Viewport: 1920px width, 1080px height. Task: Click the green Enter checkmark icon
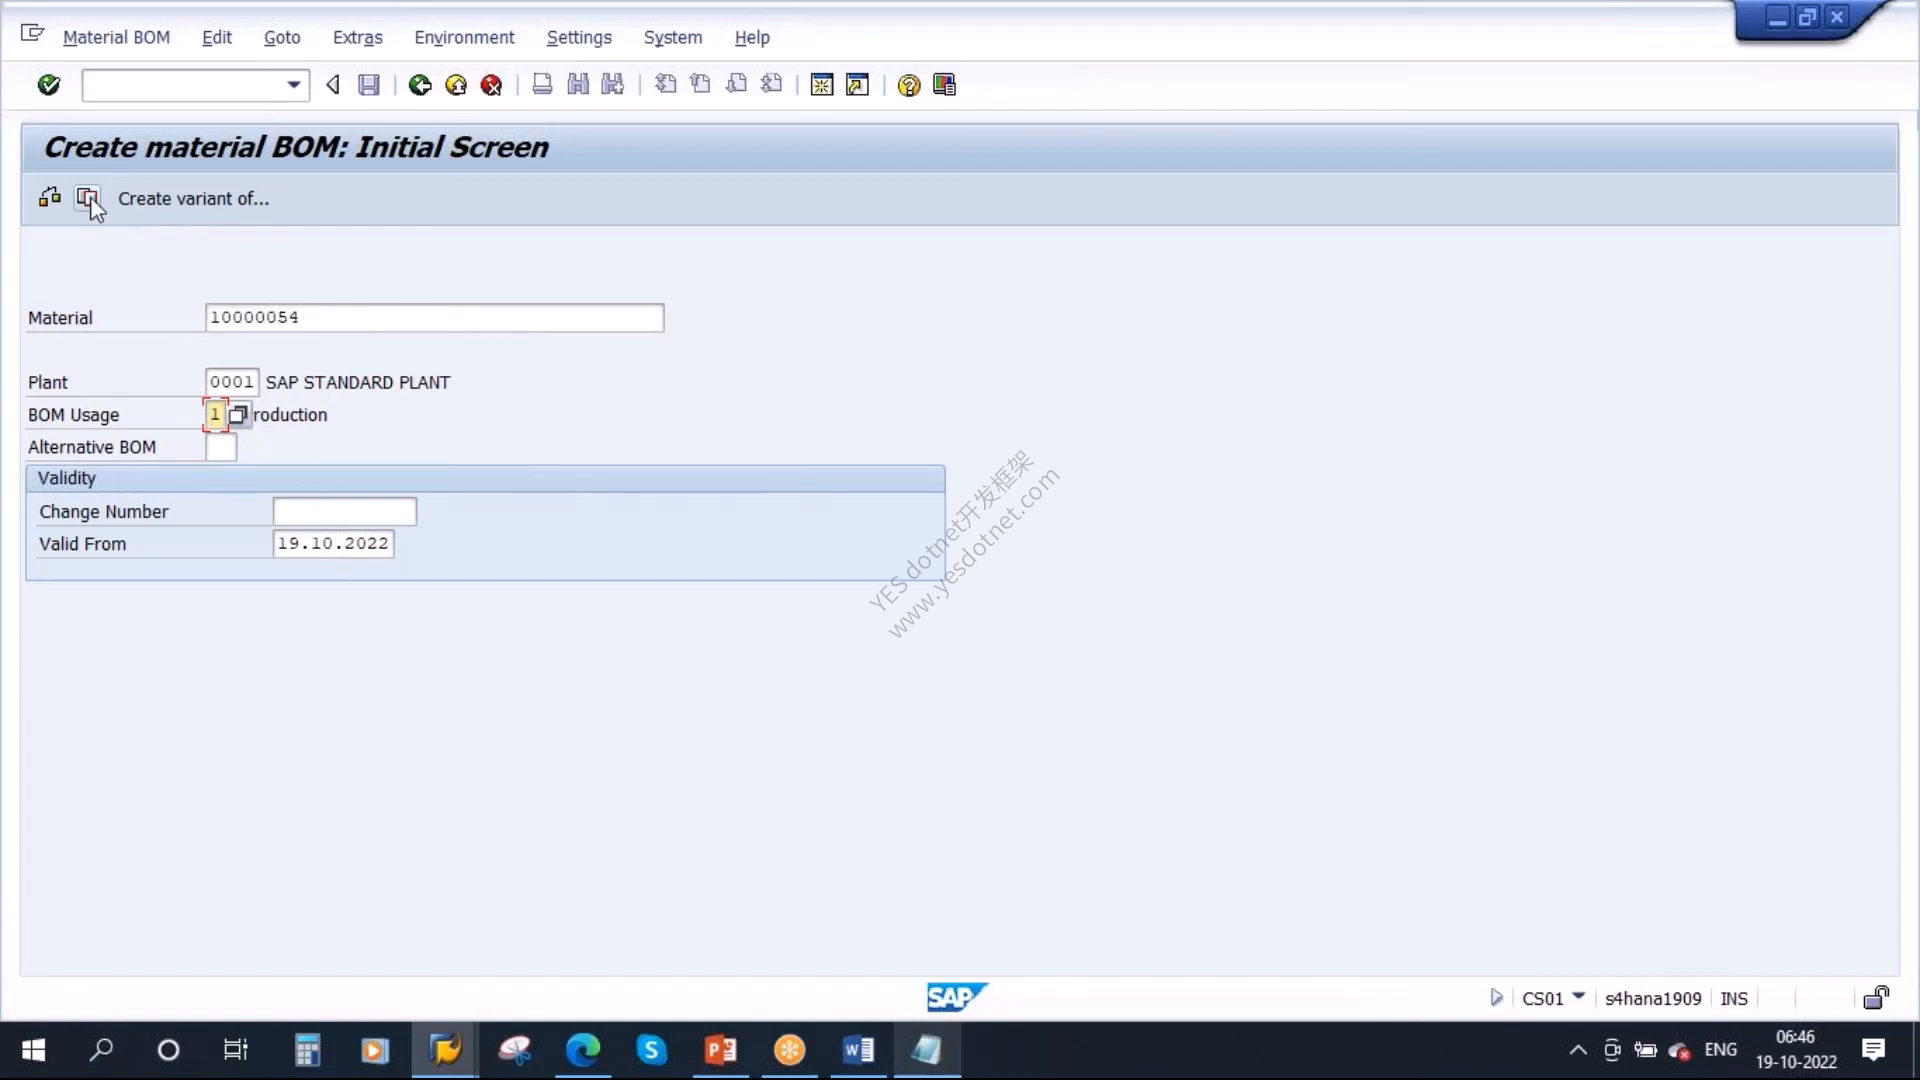click(x=48, y=85)
